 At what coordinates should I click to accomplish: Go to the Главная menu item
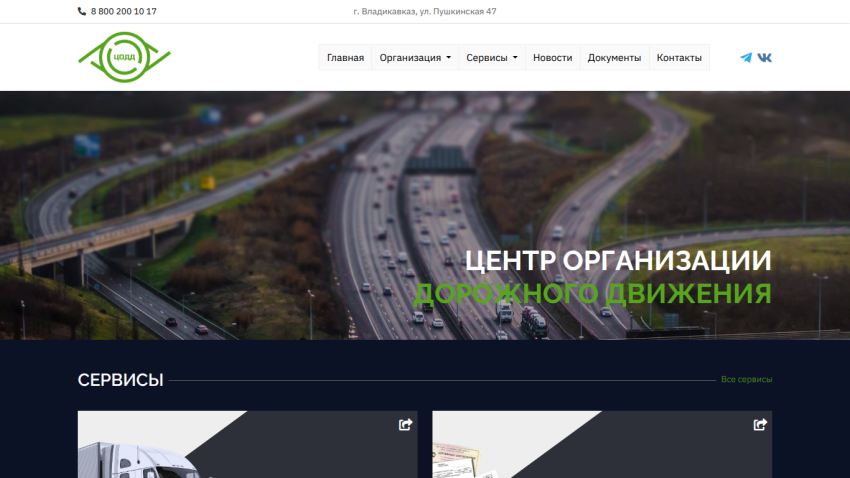345,57
